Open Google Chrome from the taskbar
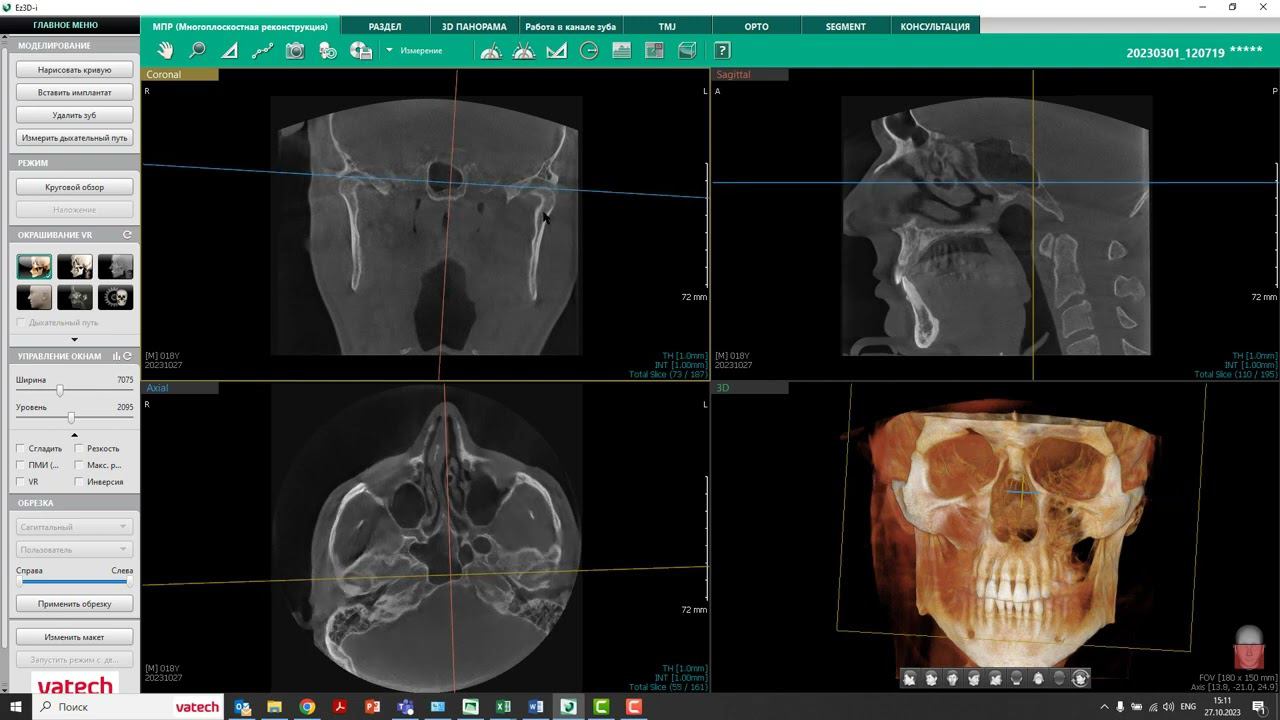1280x720 pixels. coord(307,707)
